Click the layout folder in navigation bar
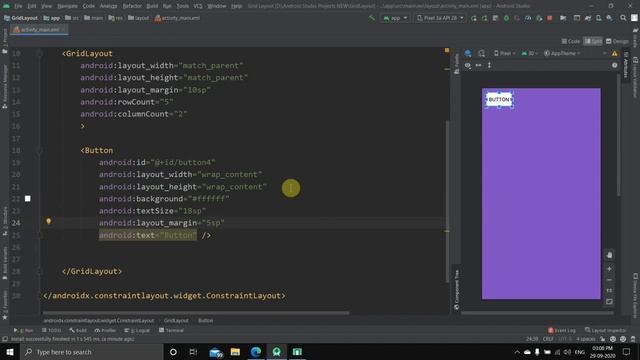640x360 pixels. (x=138, y=18)
